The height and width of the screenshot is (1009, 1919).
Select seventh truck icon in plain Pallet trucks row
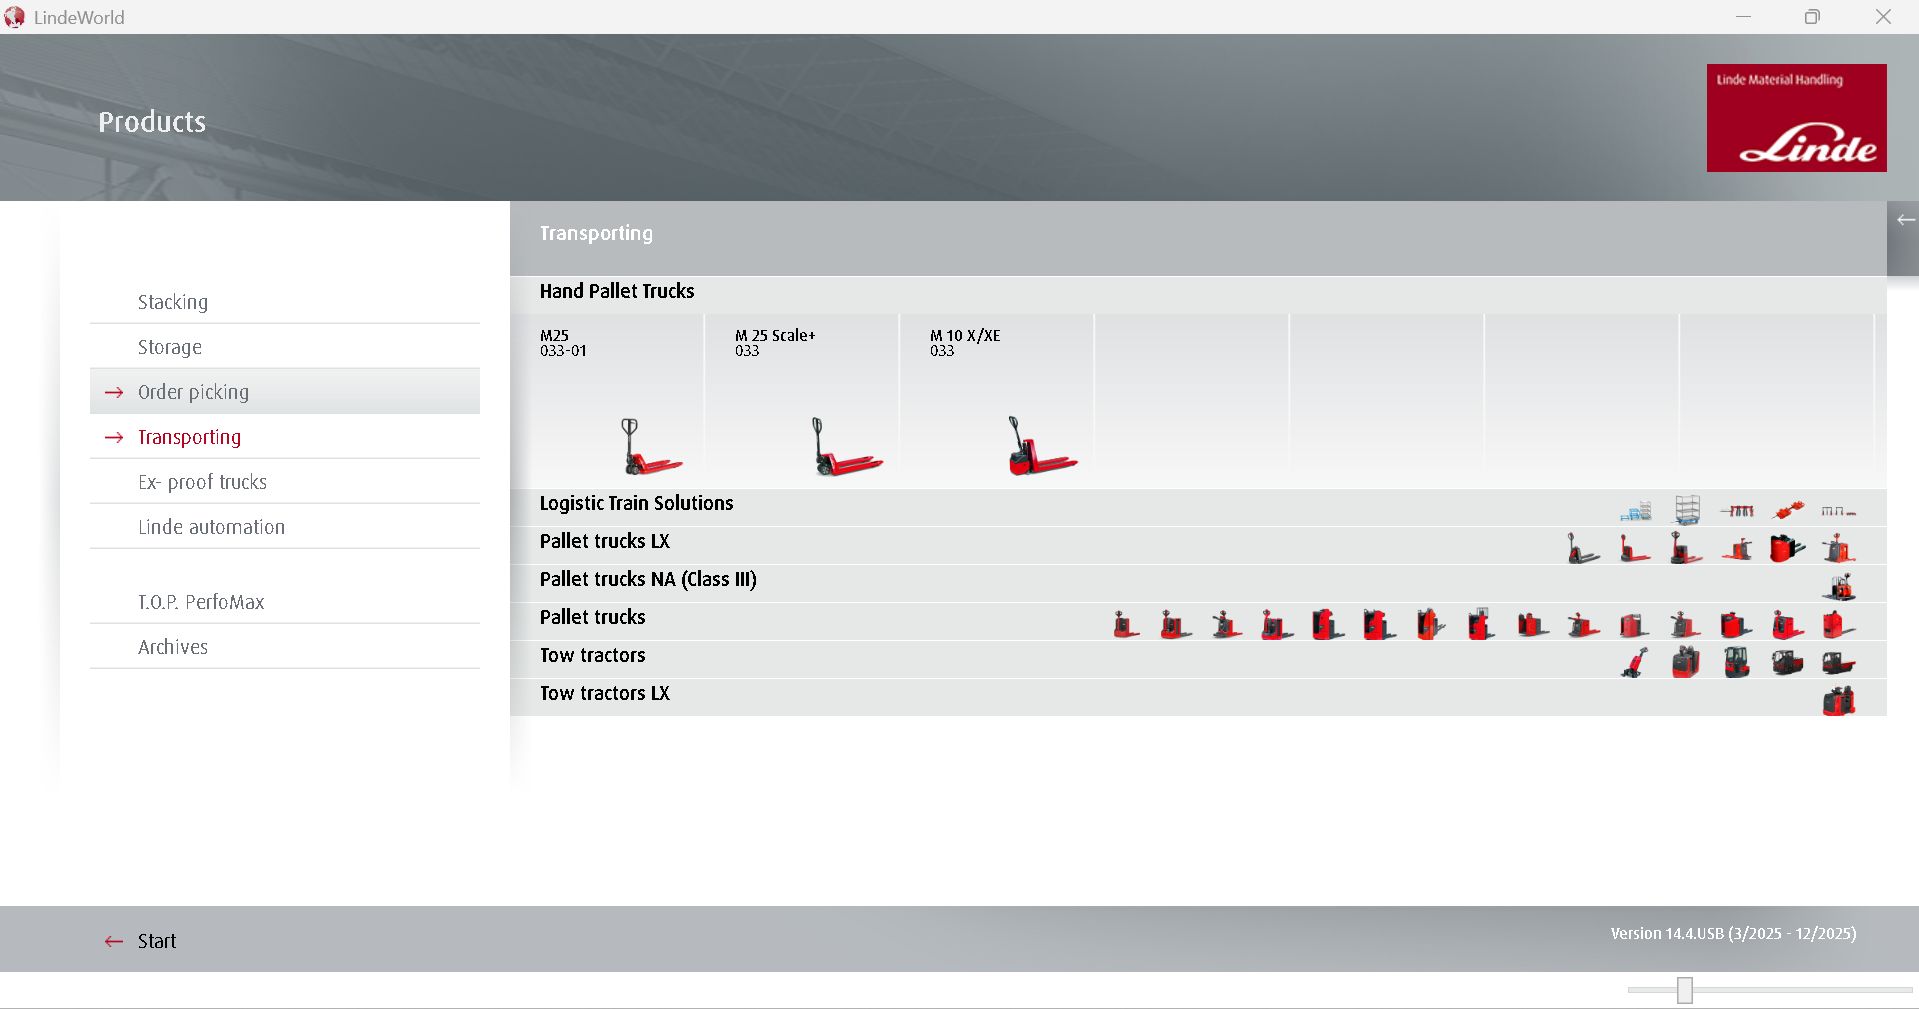1431,625
